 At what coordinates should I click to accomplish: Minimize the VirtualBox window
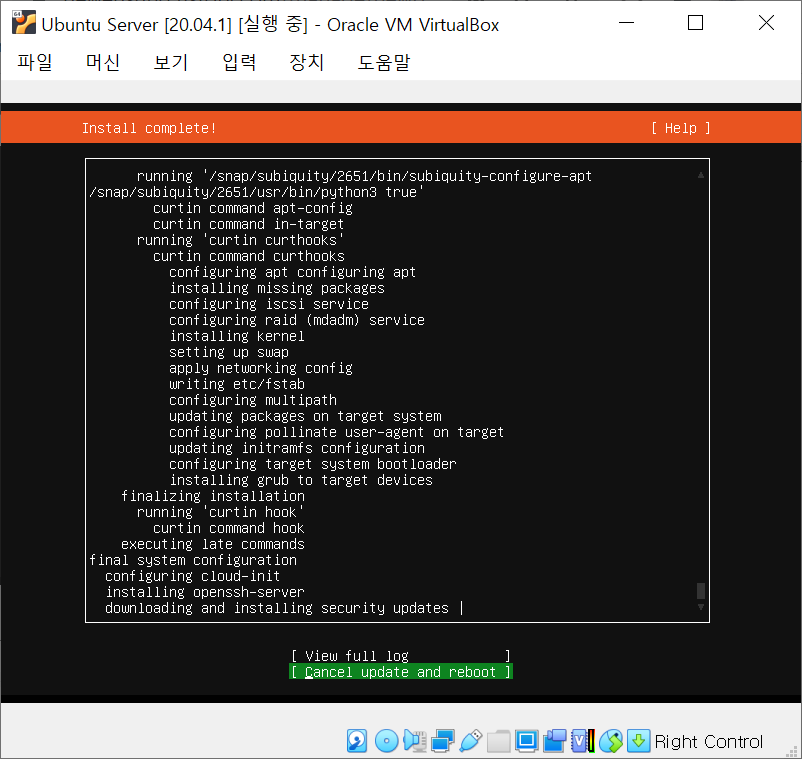626,23
